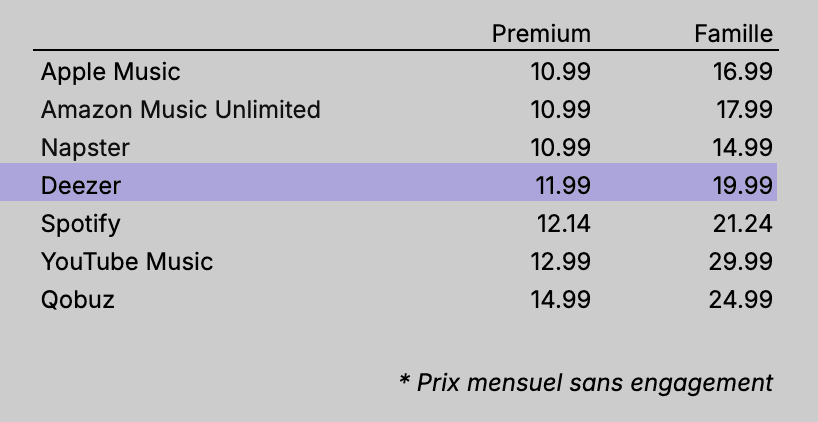Click the Famille column header
The width and height of the screenshot is (818, 422).
(733, 34)
